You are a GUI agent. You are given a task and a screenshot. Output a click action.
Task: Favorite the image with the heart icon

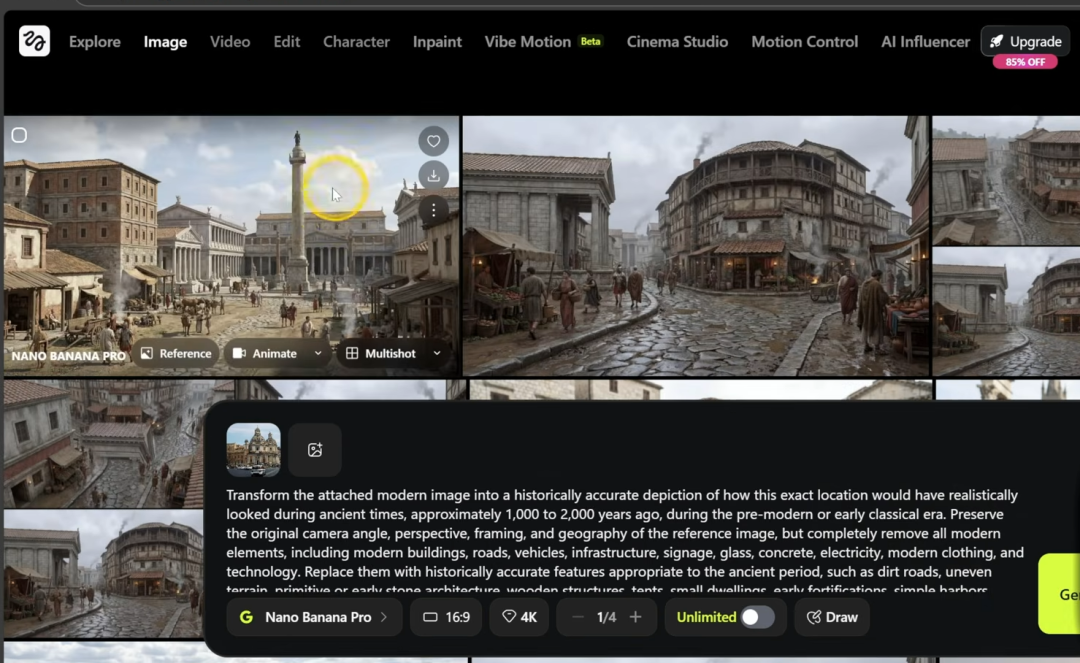pos(433,141)
